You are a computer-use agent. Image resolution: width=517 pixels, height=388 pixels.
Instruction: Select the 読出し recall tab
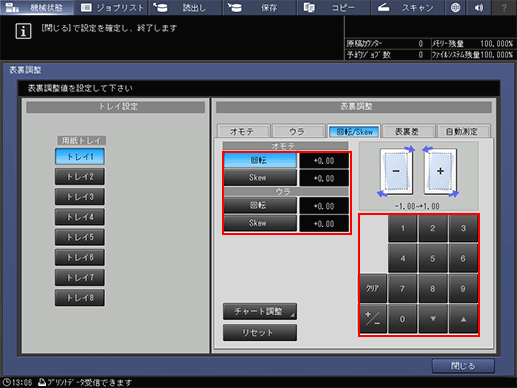[185, 7]
